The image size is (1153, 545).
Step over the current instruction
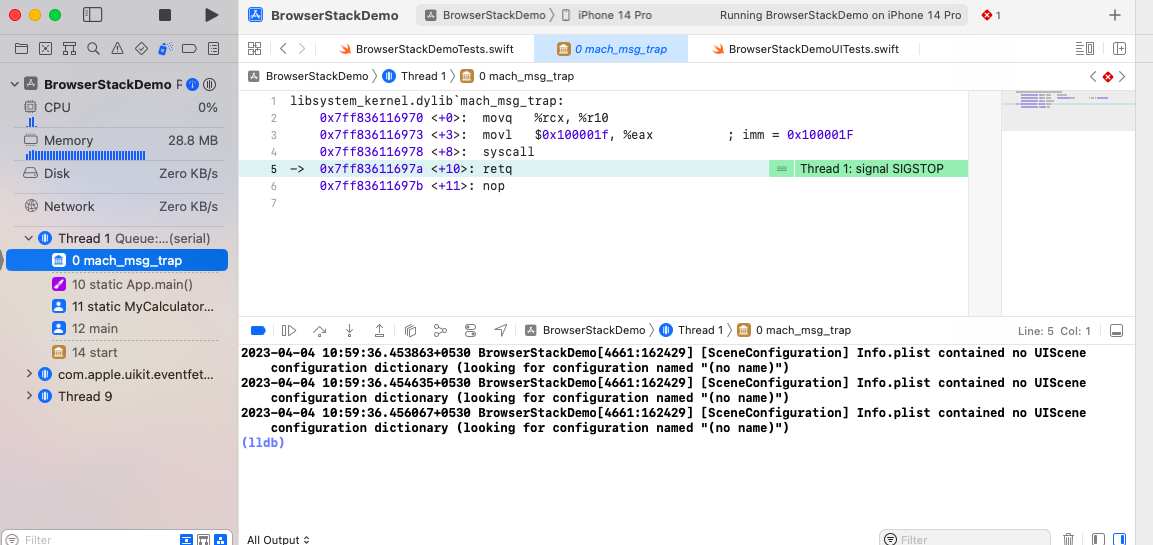click(319, 330)
